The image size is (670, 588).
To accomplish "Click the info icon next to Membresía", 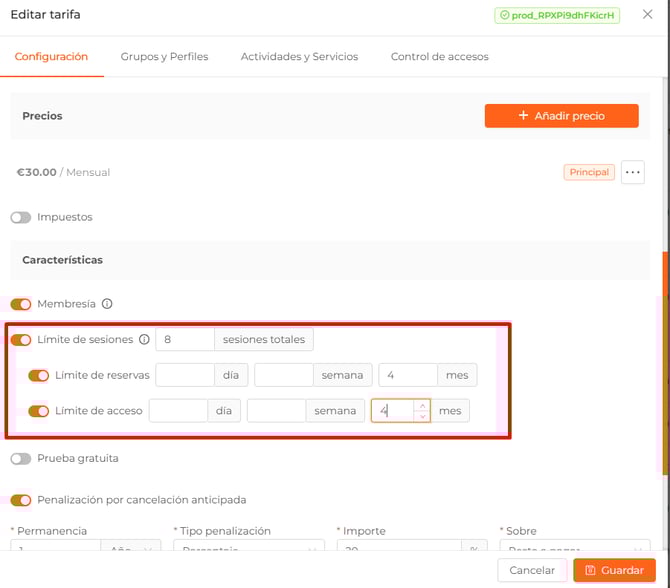I will pos(107,304).
